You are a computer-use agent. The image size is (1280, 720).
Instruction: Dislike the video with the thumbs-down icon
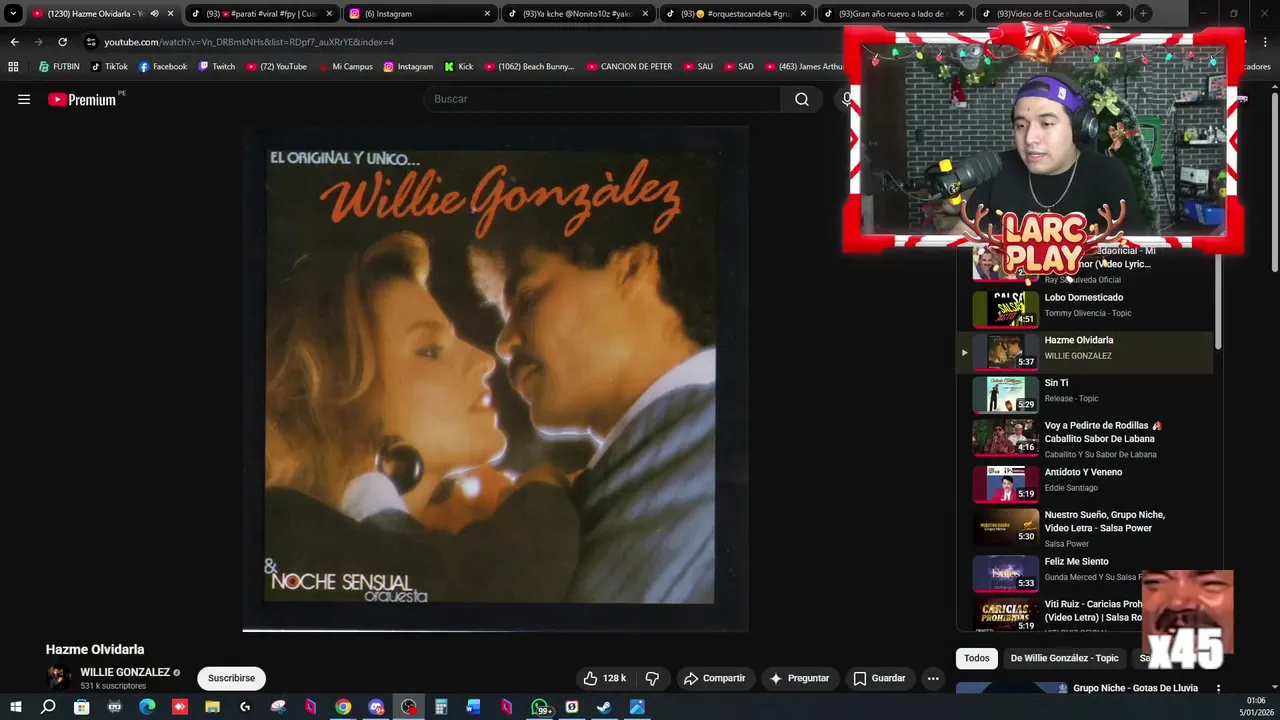tap(652, 678)
